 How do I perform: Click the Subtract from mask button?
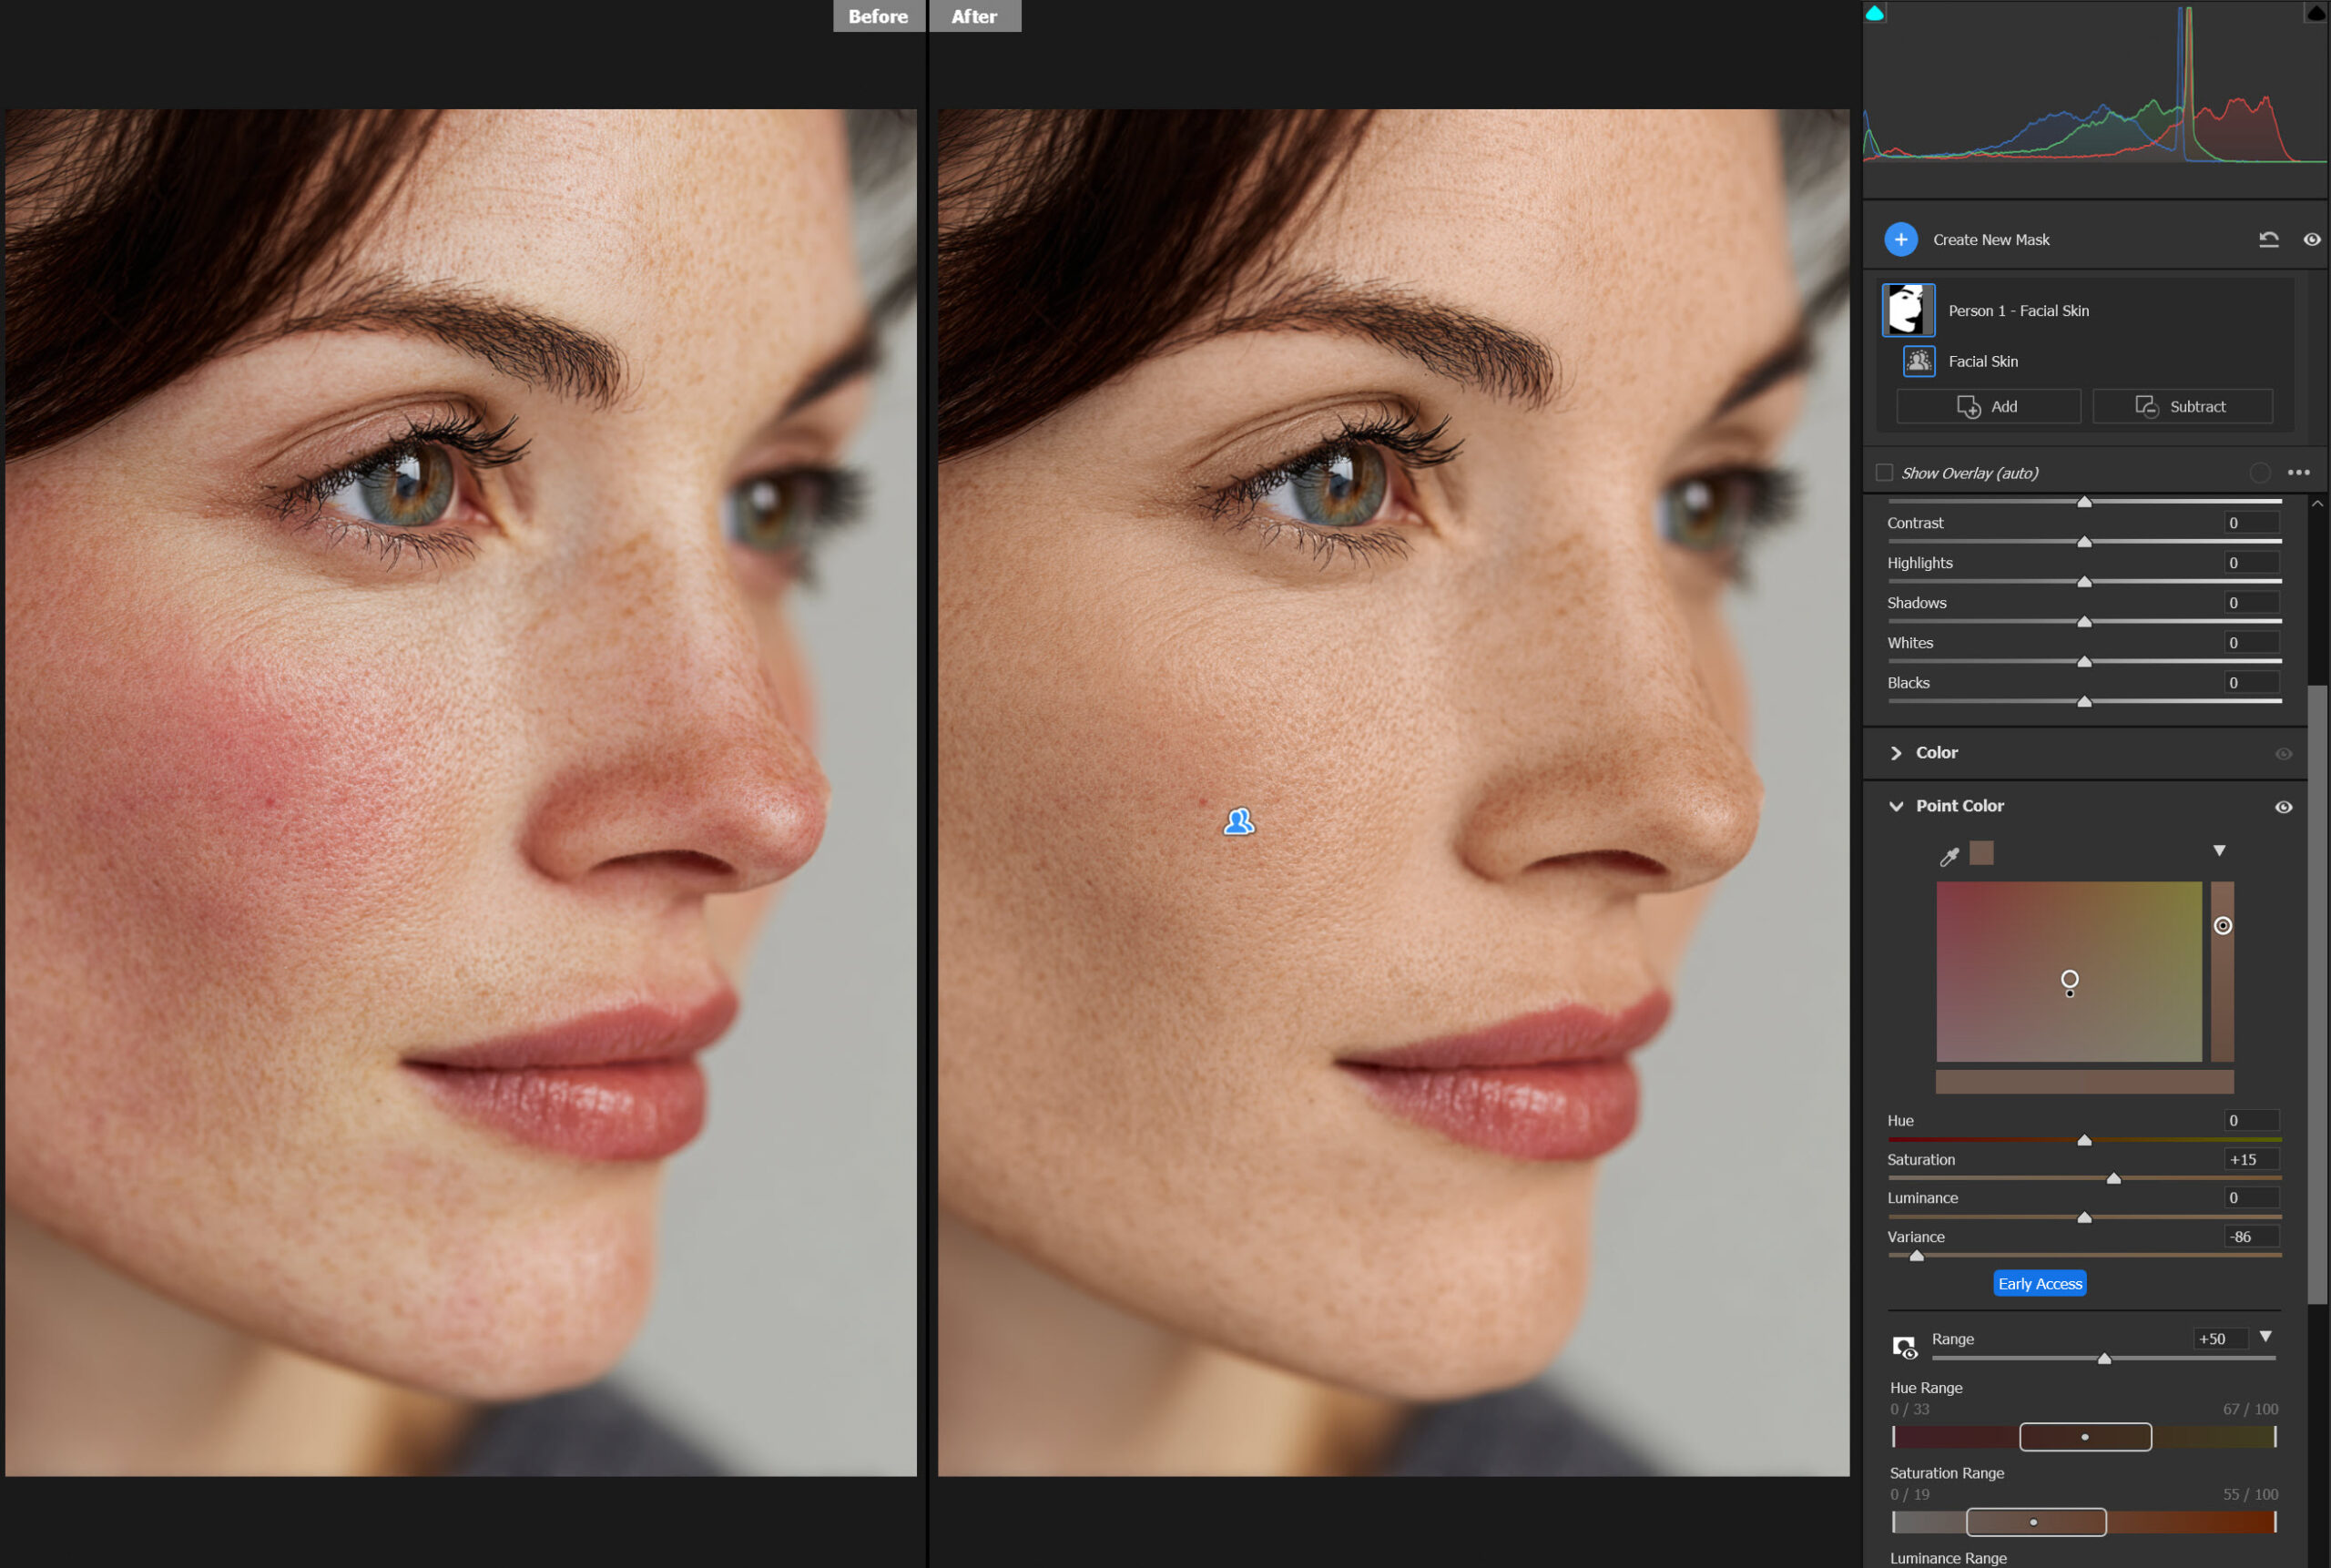2182,406
